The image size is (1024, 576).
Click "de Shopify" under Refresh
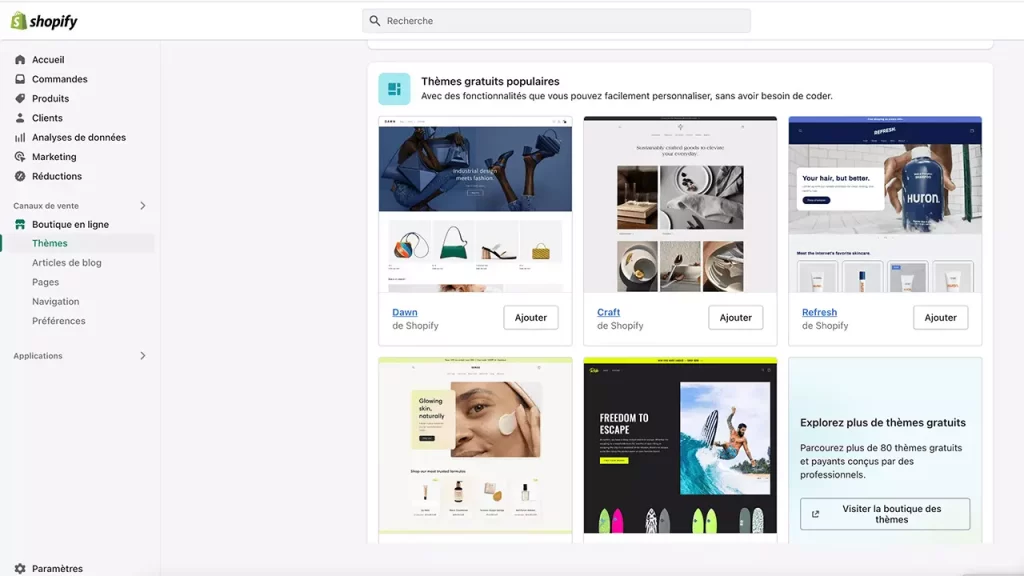click(x=825, y=326)
